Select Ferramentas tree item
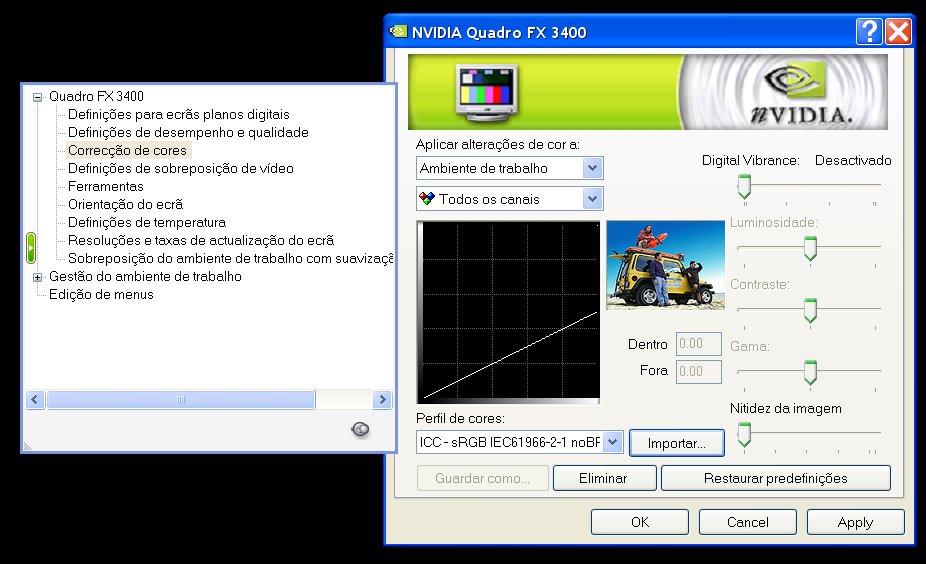926x564 pixels. click(x=106, y=187)
